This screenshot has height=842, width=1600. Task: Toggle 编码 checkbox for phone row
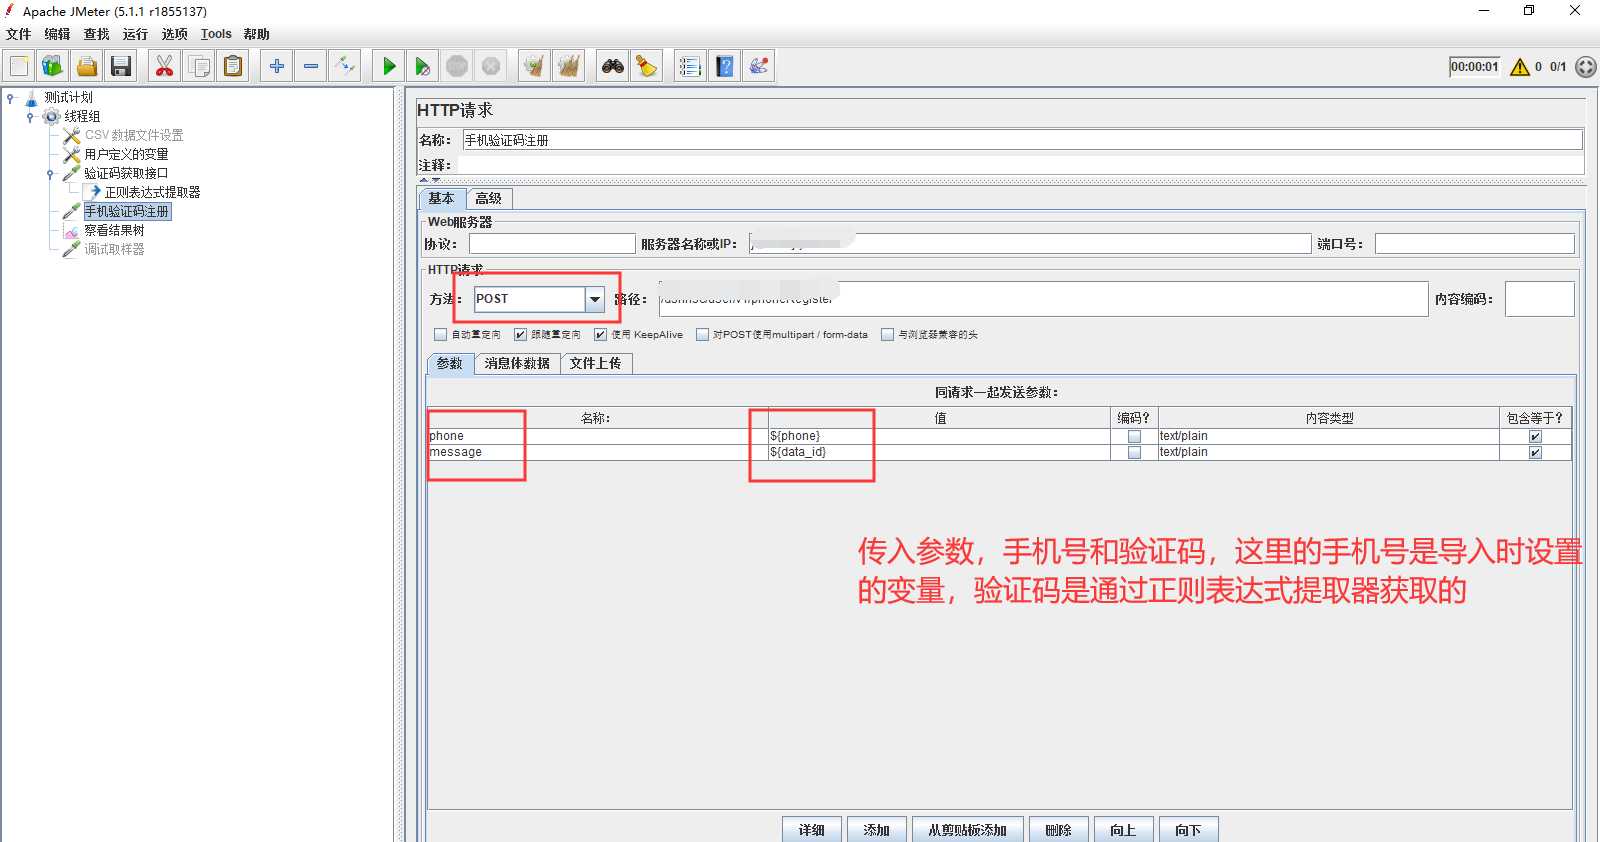pos(1134,436)
